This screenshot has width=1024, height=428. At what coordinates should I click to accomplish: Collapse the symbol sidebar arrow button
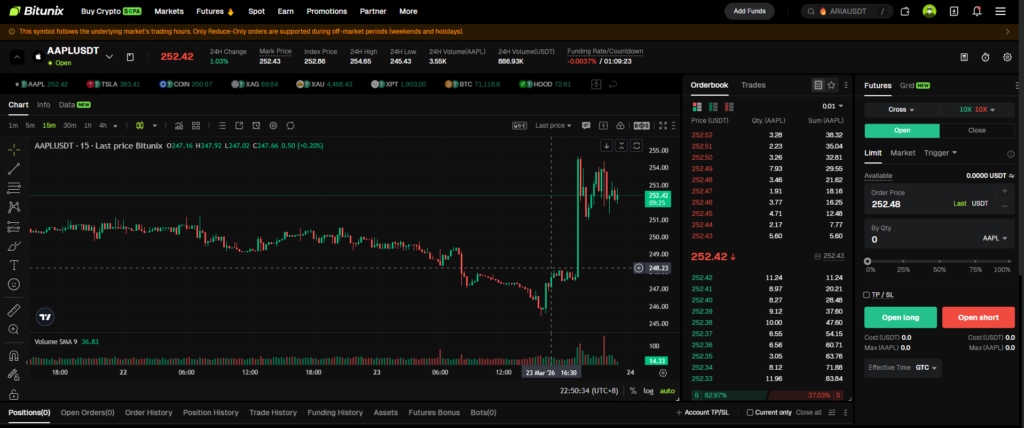tap(17, 57)
